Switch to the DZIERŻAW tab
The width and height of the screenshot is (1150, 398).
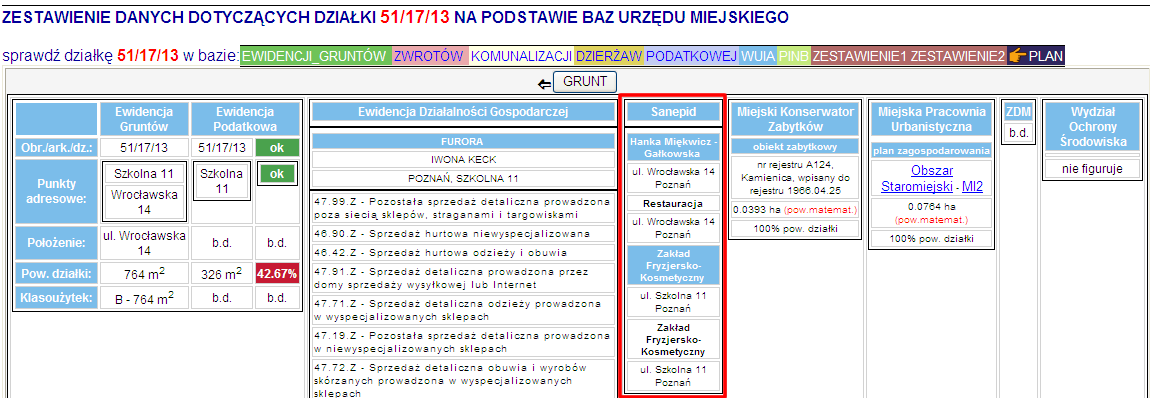point(609,56)
